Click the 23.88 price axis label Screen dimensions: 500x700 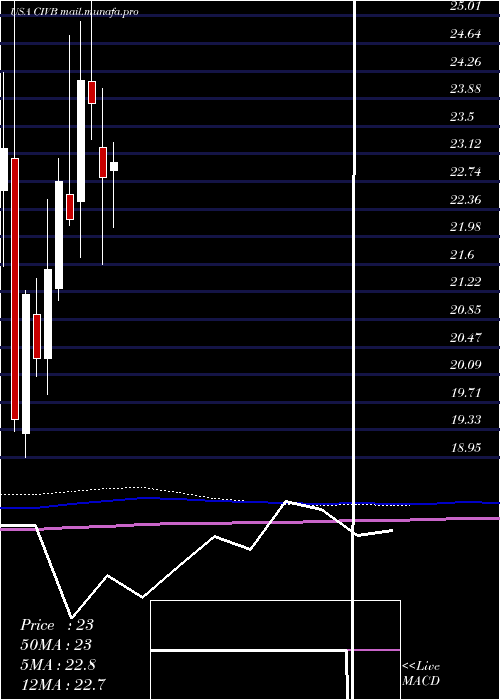pyautogui.click(x=466, y=89)
